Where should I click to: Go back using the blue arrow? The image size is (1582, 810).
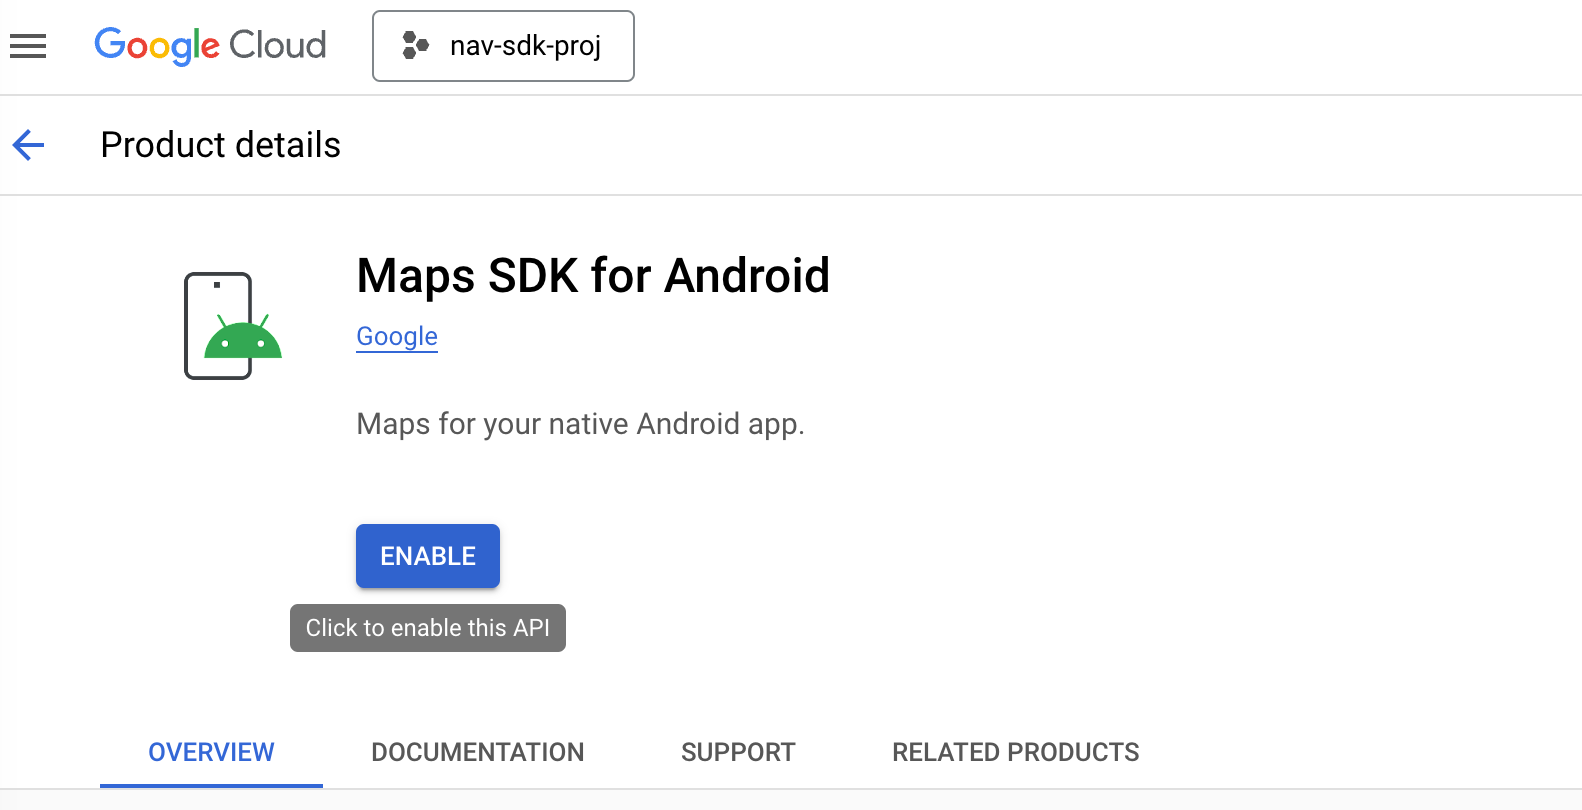click(29, 145)
